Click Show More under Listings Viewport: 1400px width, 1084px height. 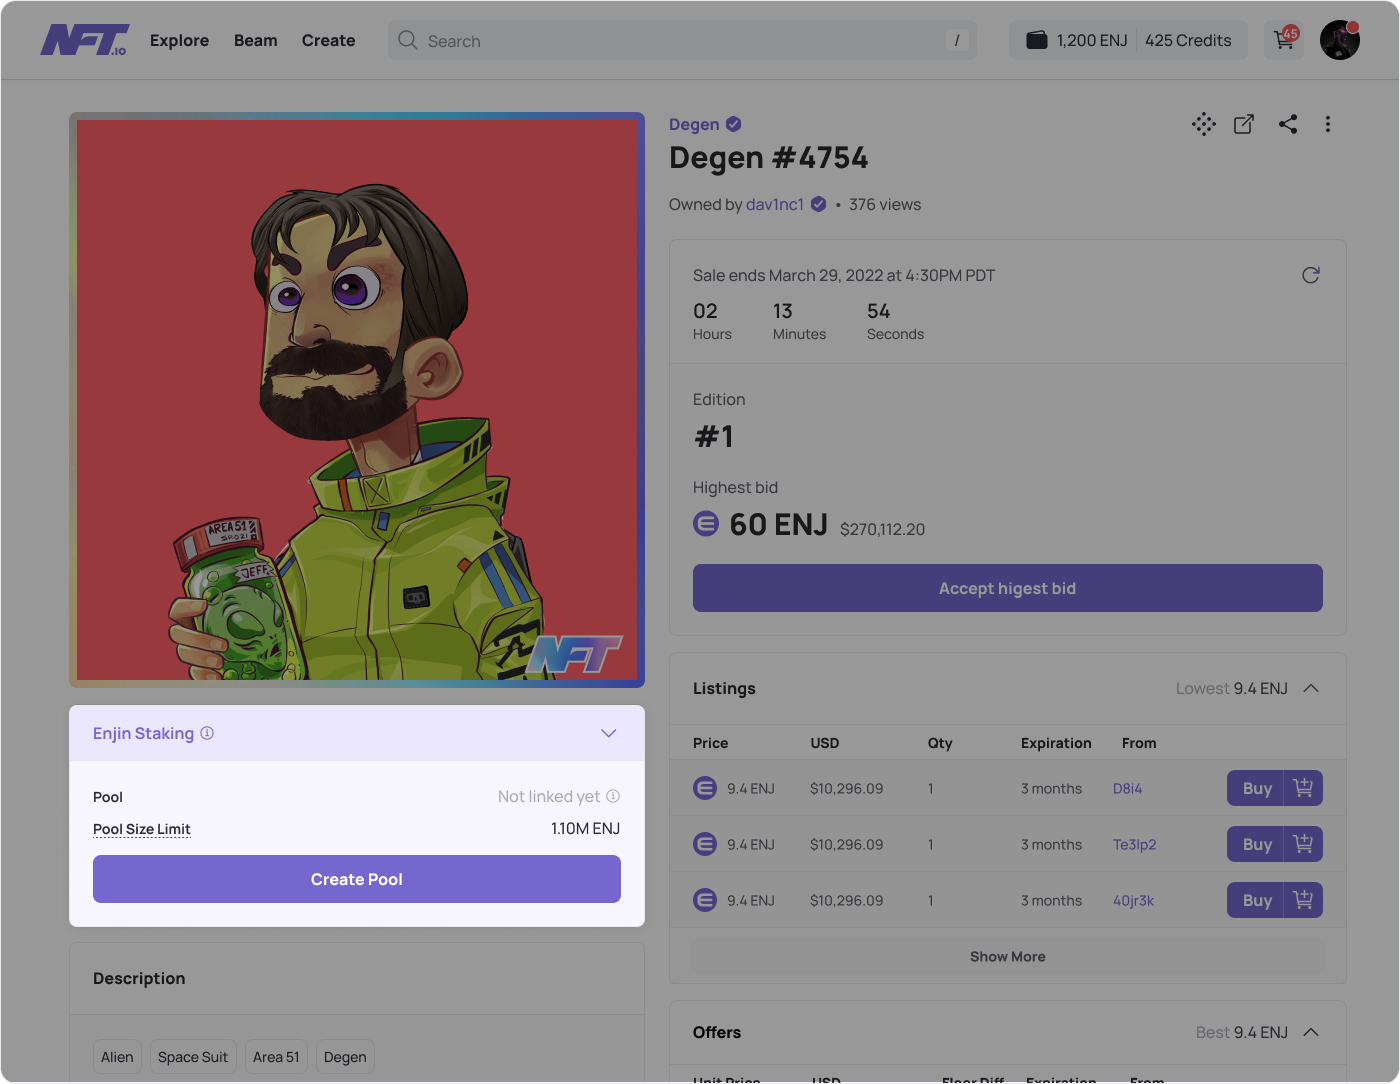1008,956
